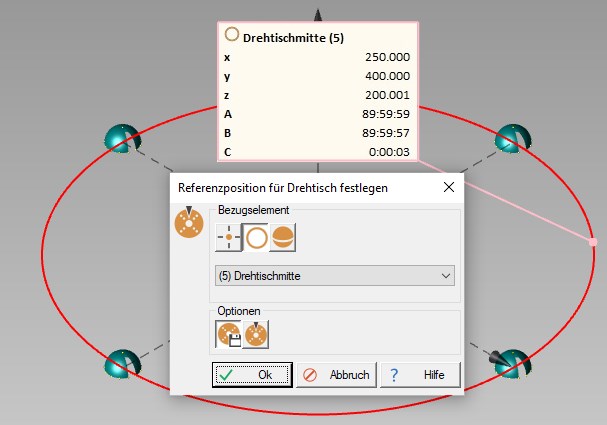Viewport: 607px width, 425px height.
Task: Click the B angle value 89:59:57
Action: pyautogui.click(x=386, y=133)
